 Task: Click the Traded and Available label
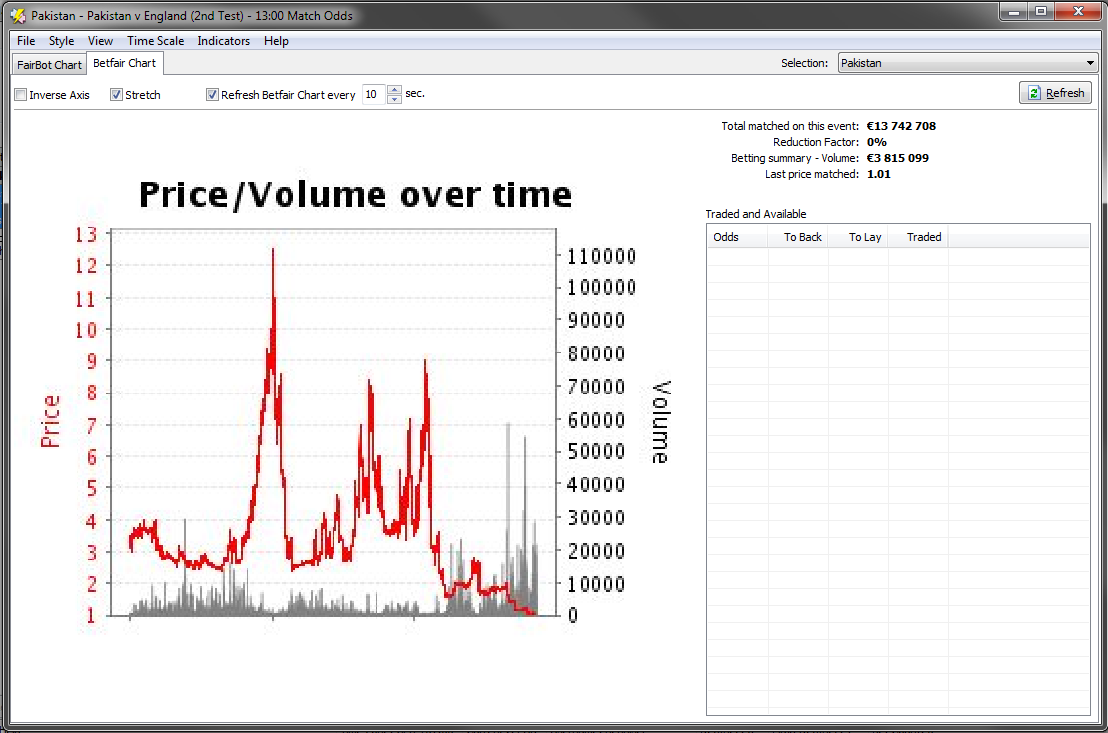click(x=755, y=214)
